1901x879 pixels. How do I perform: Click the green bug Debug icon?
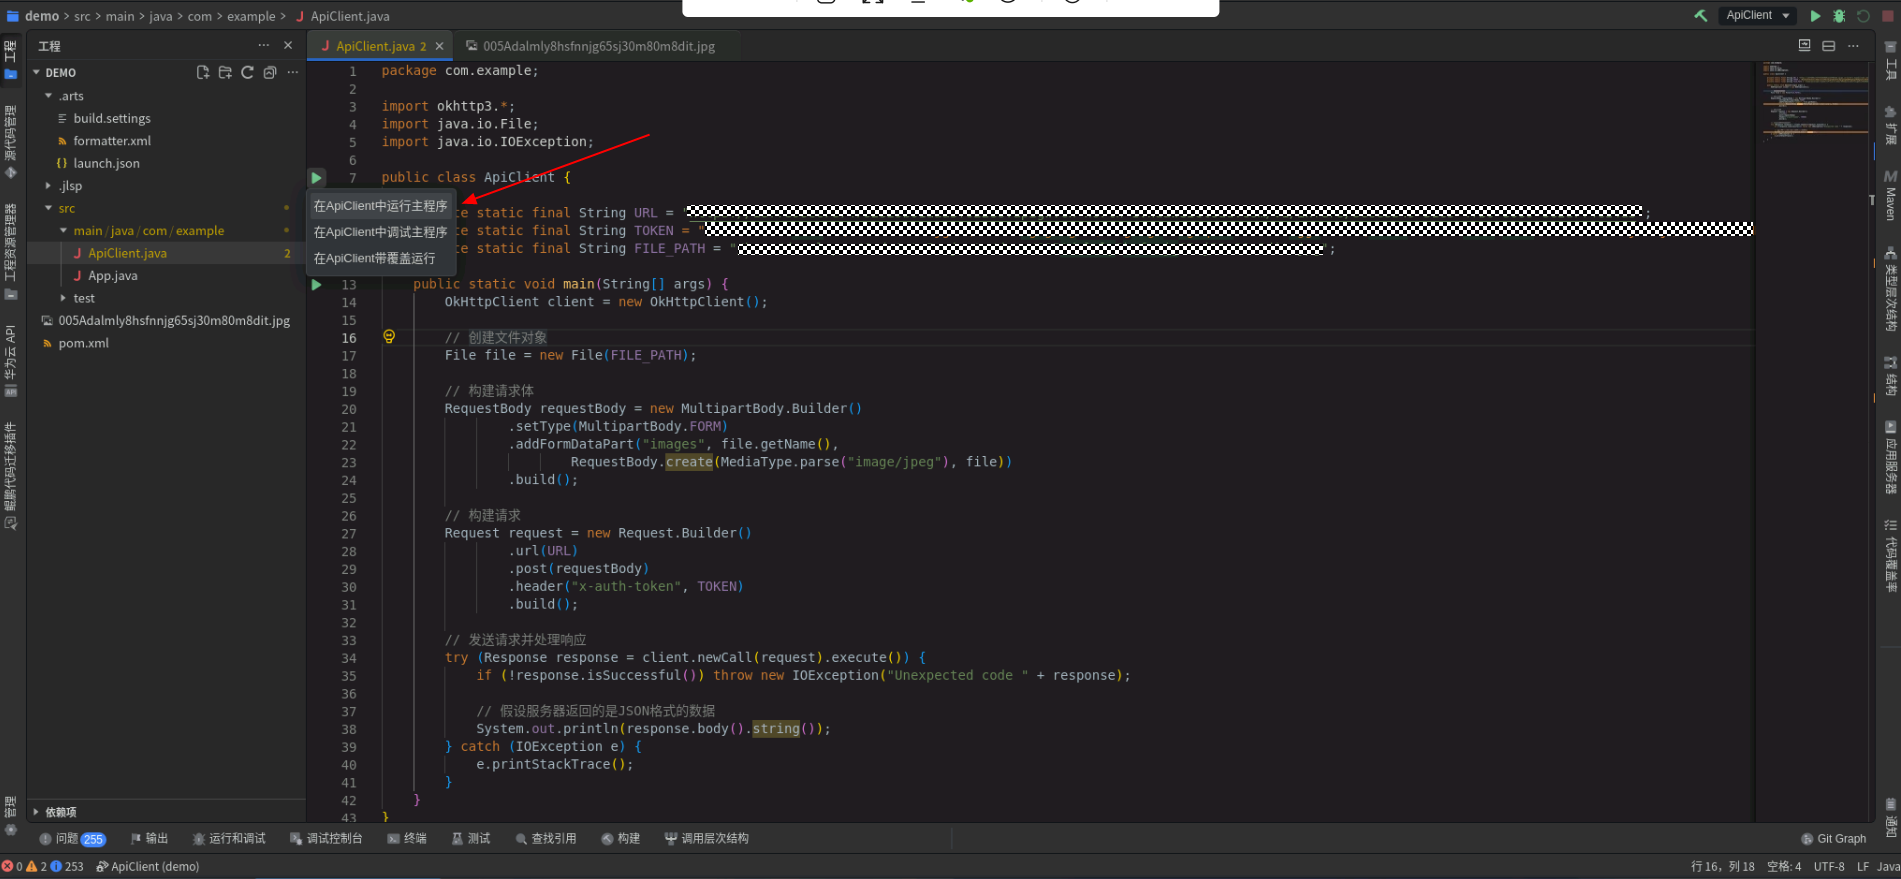[x=1839, y=16]
